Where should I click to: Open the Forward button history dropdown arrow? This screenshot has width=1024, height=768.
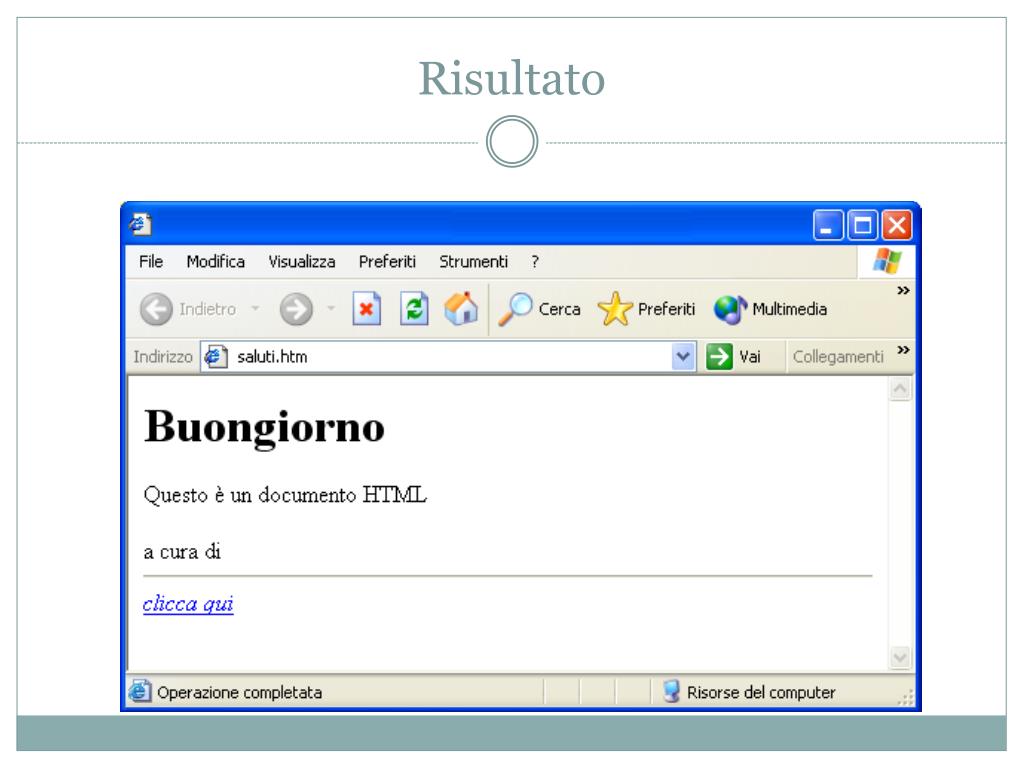[x=330, y=309]
